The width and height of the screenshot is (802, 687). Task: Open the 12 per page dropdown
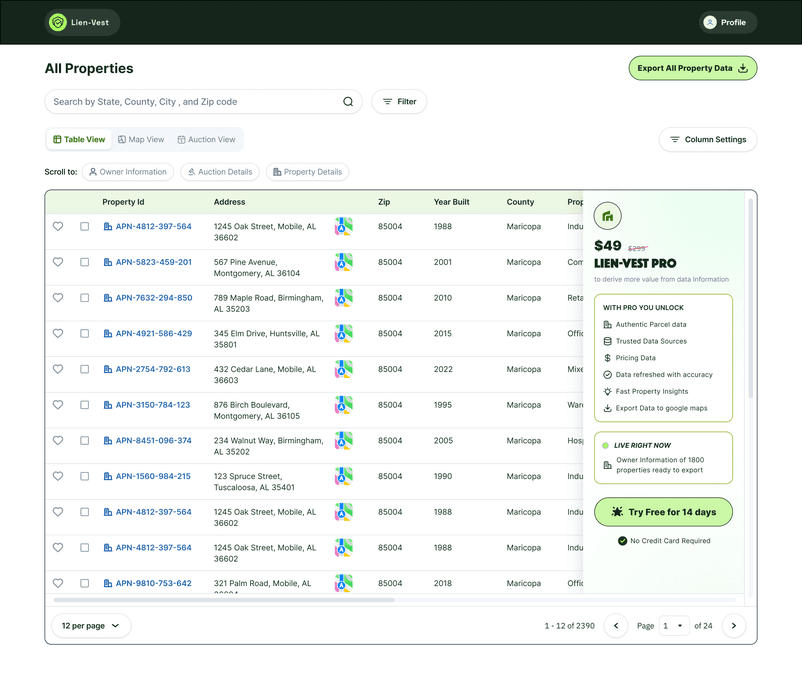pos(90,626)
